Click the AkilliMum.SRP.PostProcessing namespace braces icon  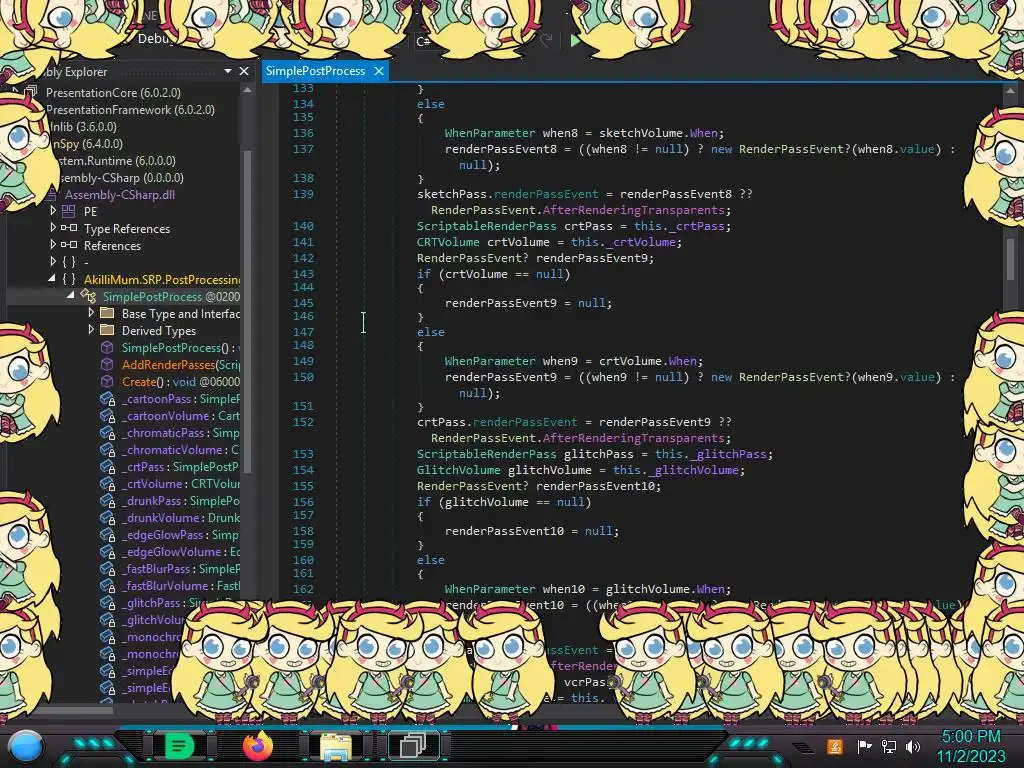pyautogui.click(x=69, y=279)
